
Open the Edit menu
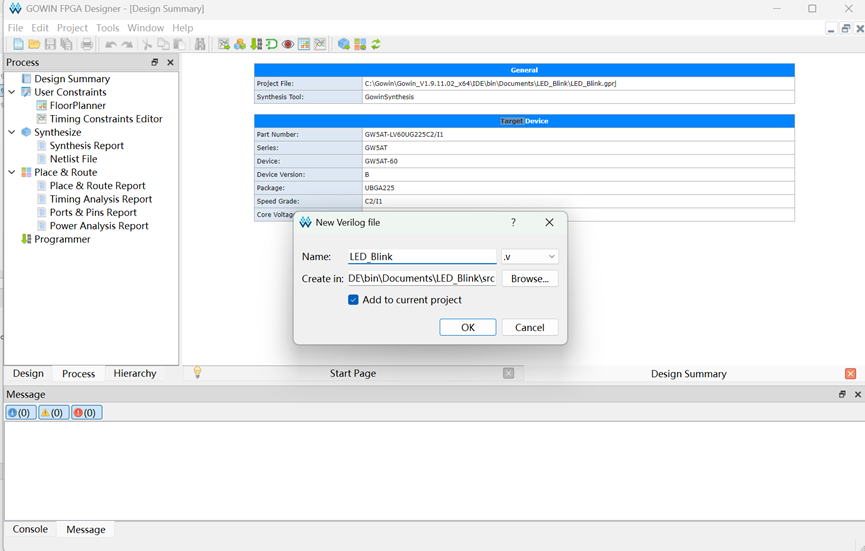point(40,28)
